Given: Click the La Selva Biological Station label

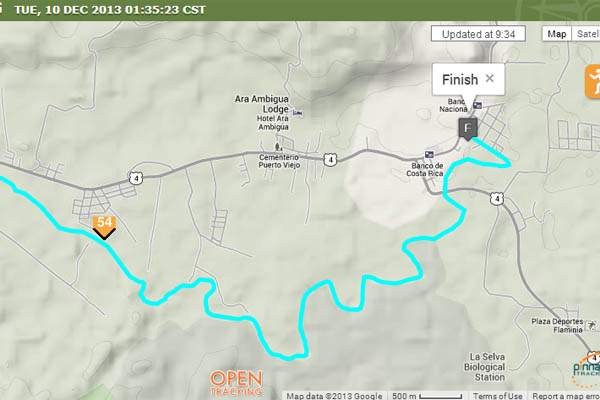Looking at the screenshot, I should click(484, 367).
